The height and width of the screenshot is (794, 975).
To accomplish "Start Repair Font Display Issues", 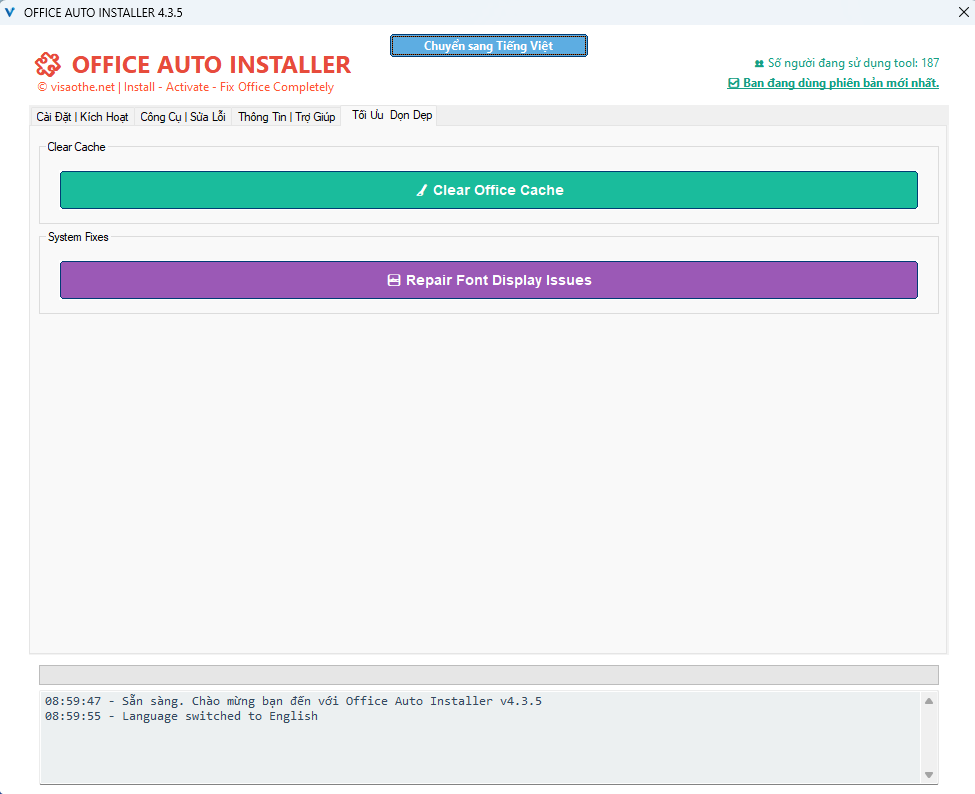I will click(x=489, y=280).
